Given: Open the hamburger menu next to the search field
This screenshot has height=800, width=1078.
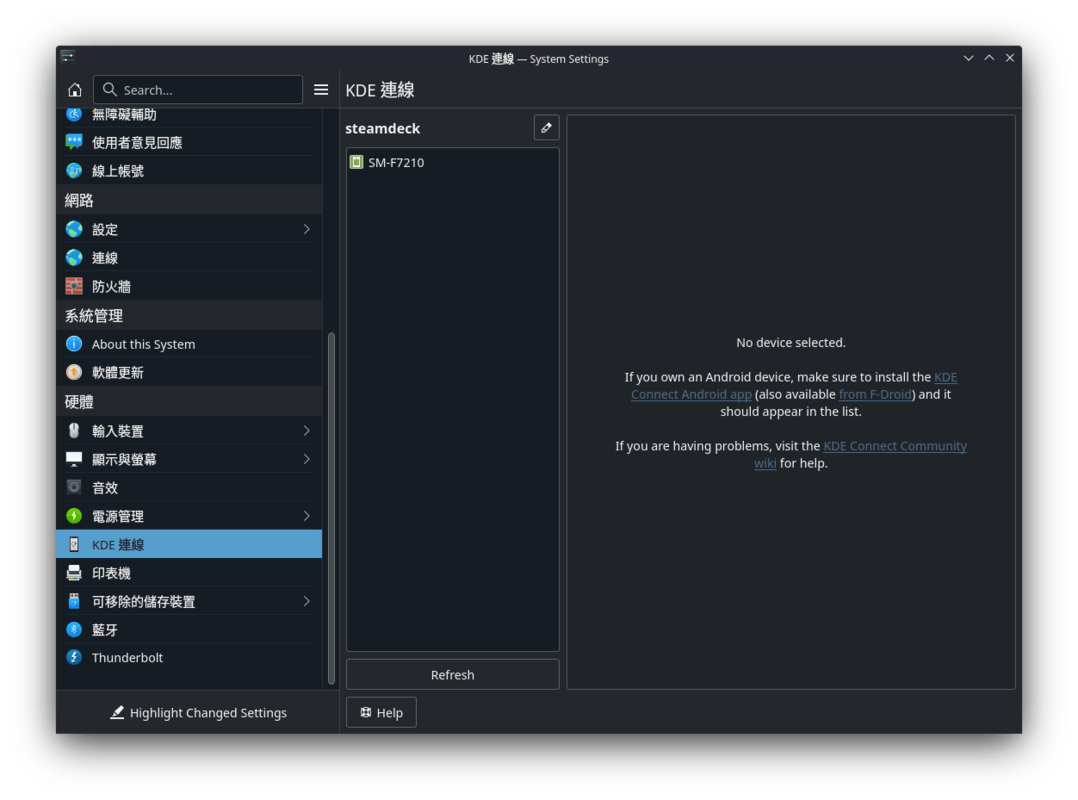Looking at the screenshot, I should pyautogui.click(x=321, y=90).
